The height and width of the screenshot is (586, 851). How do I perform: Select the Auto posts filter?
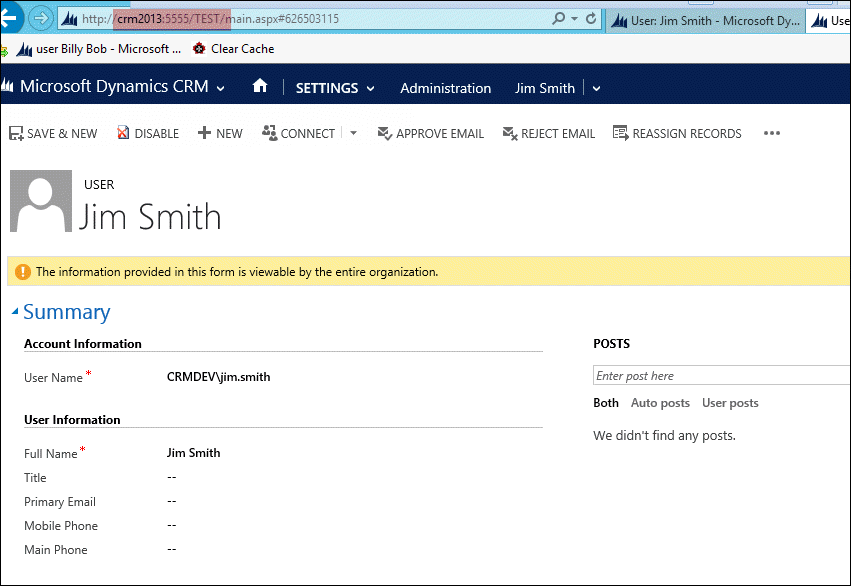tap(660, 403)
